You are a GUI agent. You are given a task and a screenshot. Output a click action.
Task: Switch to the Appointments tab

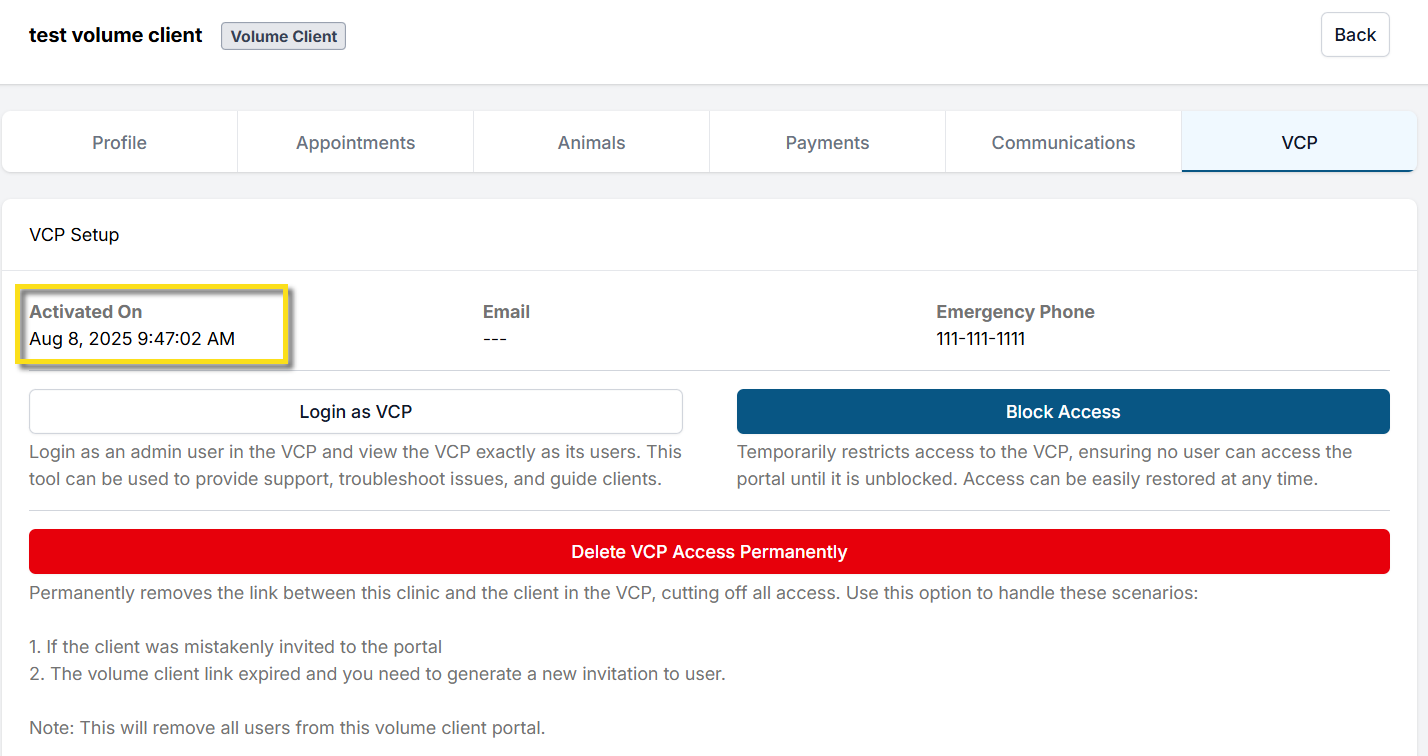point(355,143)
